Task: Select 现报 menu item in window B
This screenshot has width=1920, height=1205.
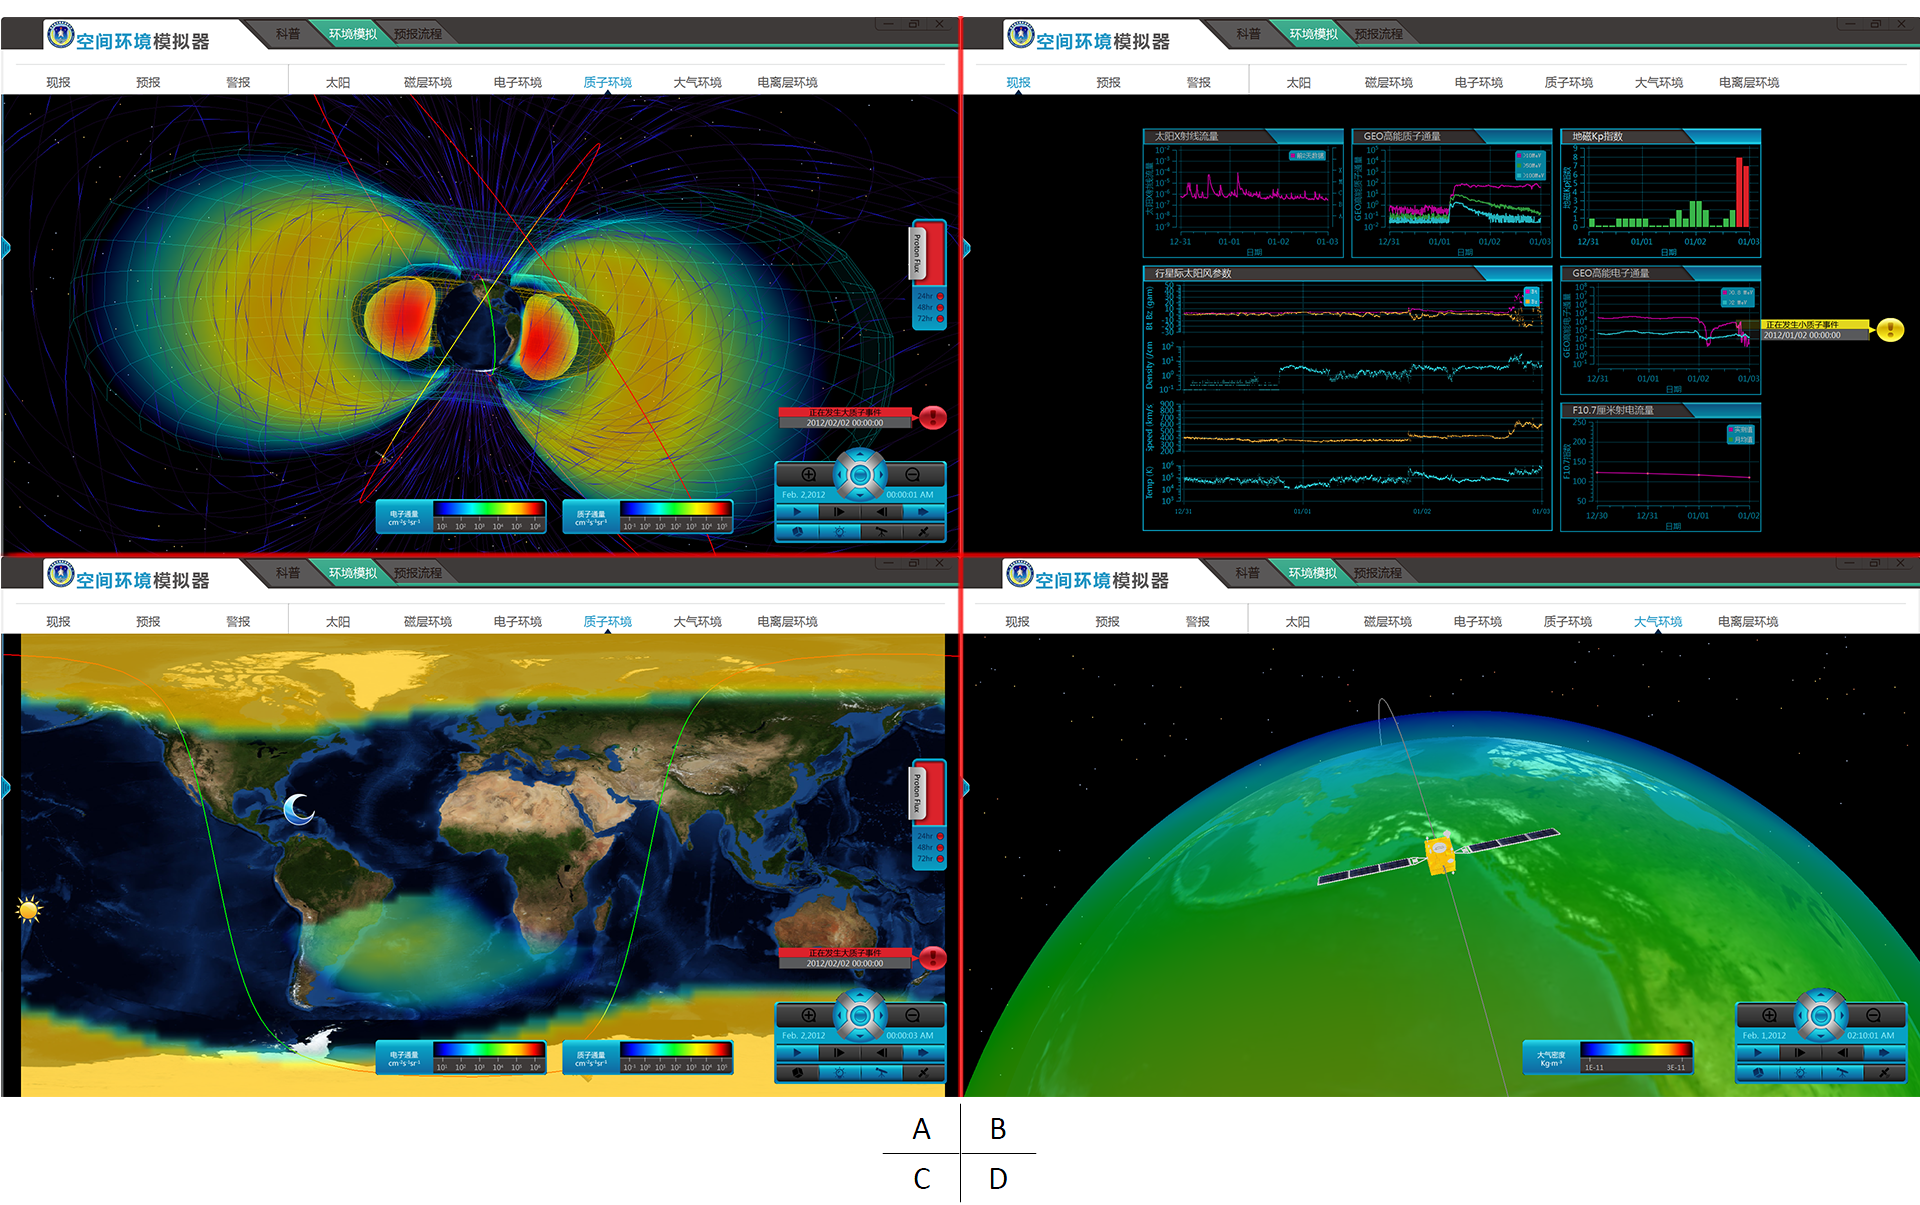Action: (x=1018, y=82)
